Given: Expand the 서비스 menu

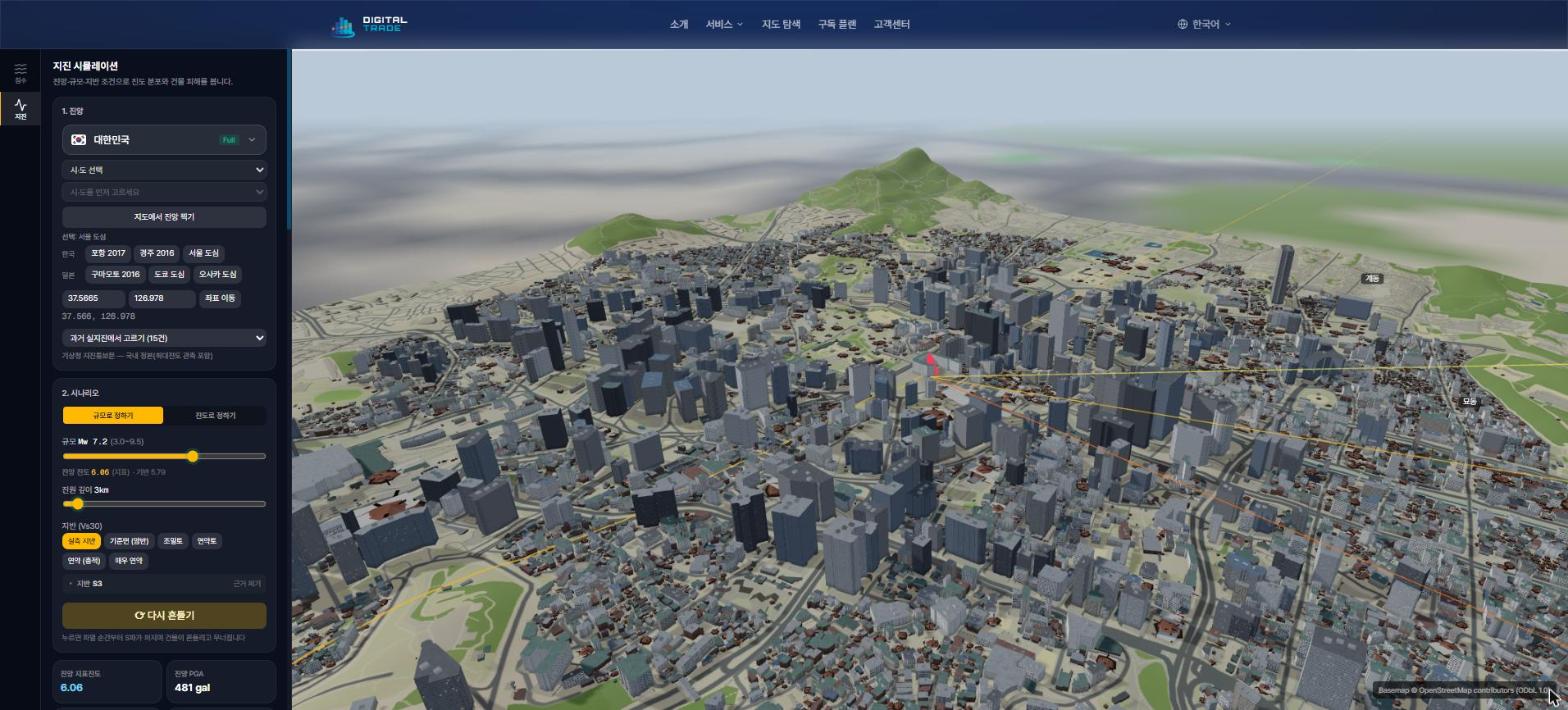Looking at the screenshot, I should pos(724,24).
